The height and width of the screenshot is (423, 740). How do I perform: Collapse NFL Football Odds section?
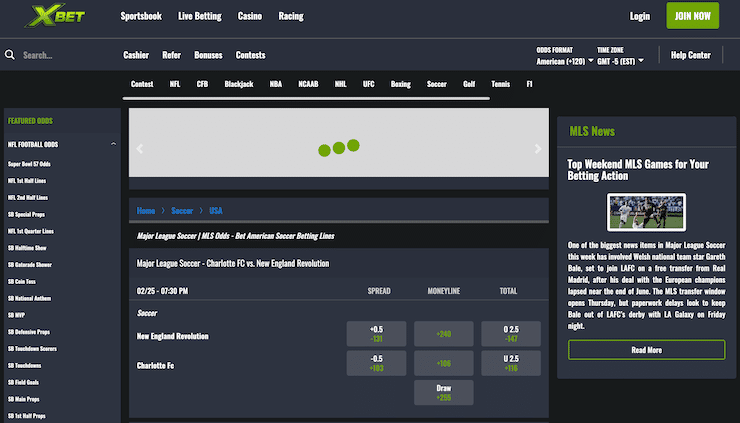pos(113,144)
